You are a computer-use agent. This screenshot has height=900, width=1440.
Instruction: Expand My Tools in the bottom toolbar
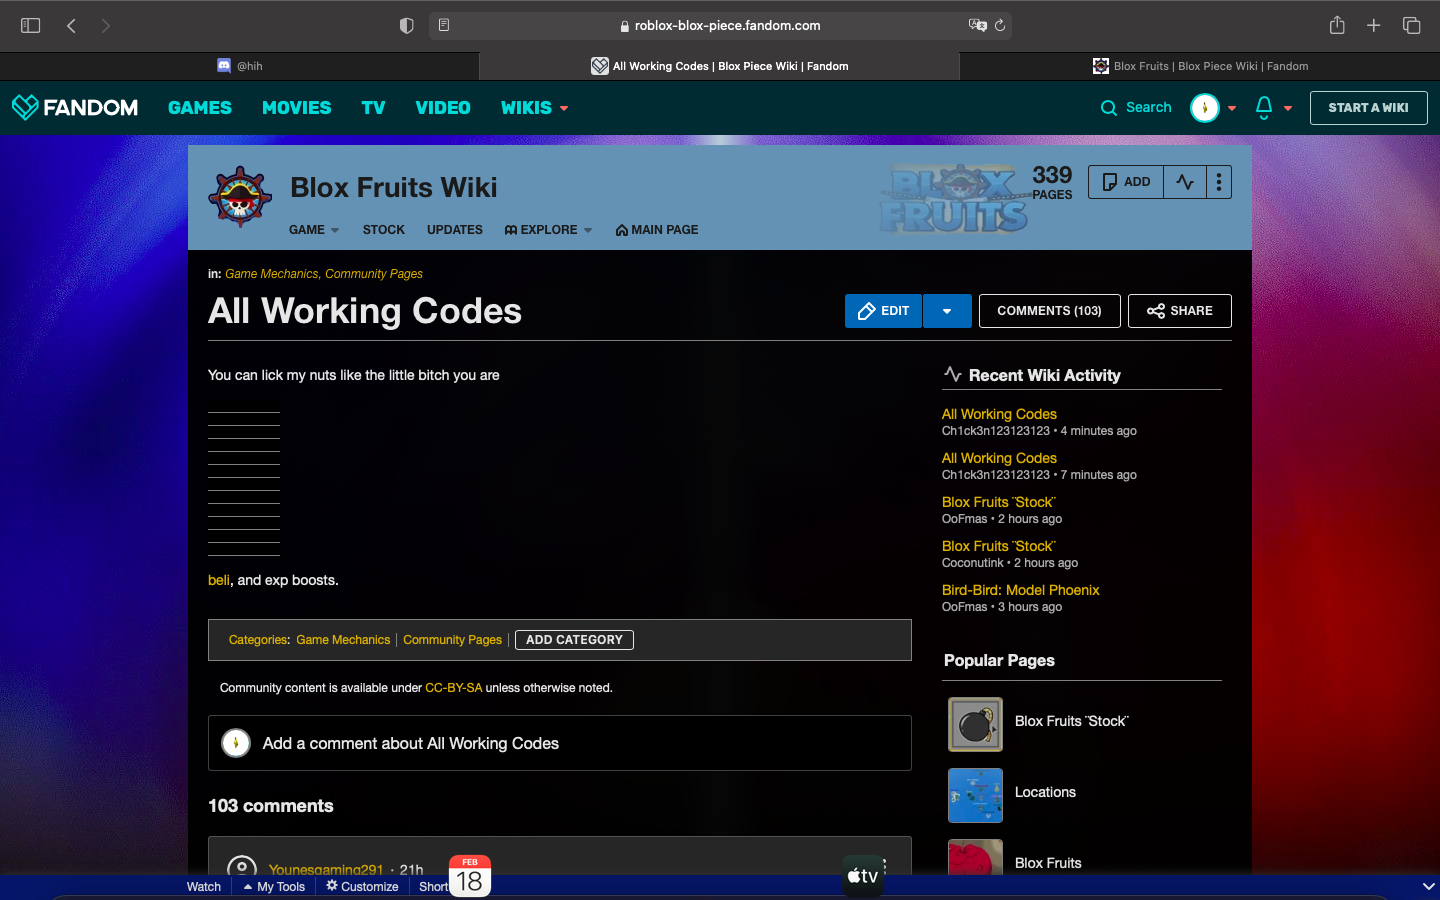tap(274, 887)
